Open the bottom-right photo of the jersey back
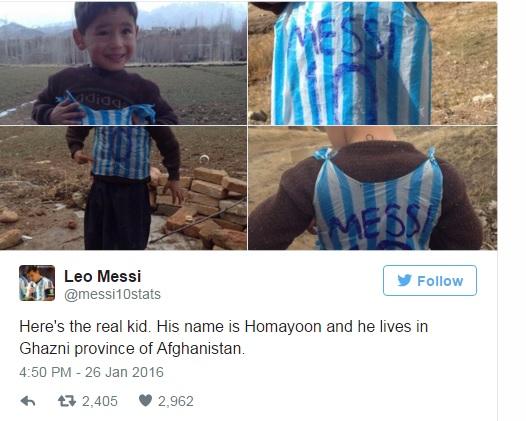526x421 pixels. tap(373, 188)
